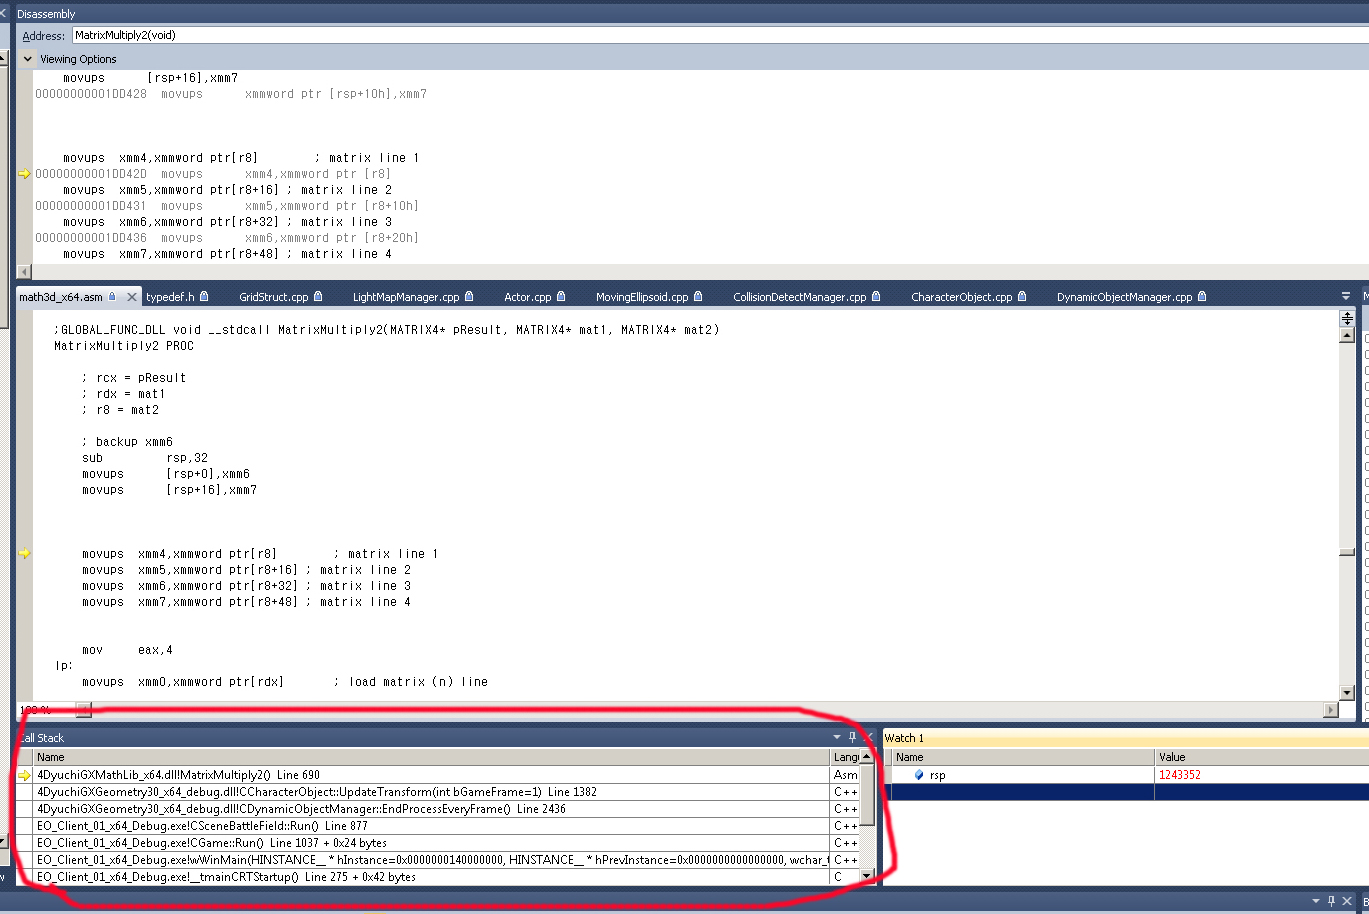The image size is (1369, 914).
Task: Click the rsp watch variable icon
Action: pyautogui.click(x=919, y=775)
